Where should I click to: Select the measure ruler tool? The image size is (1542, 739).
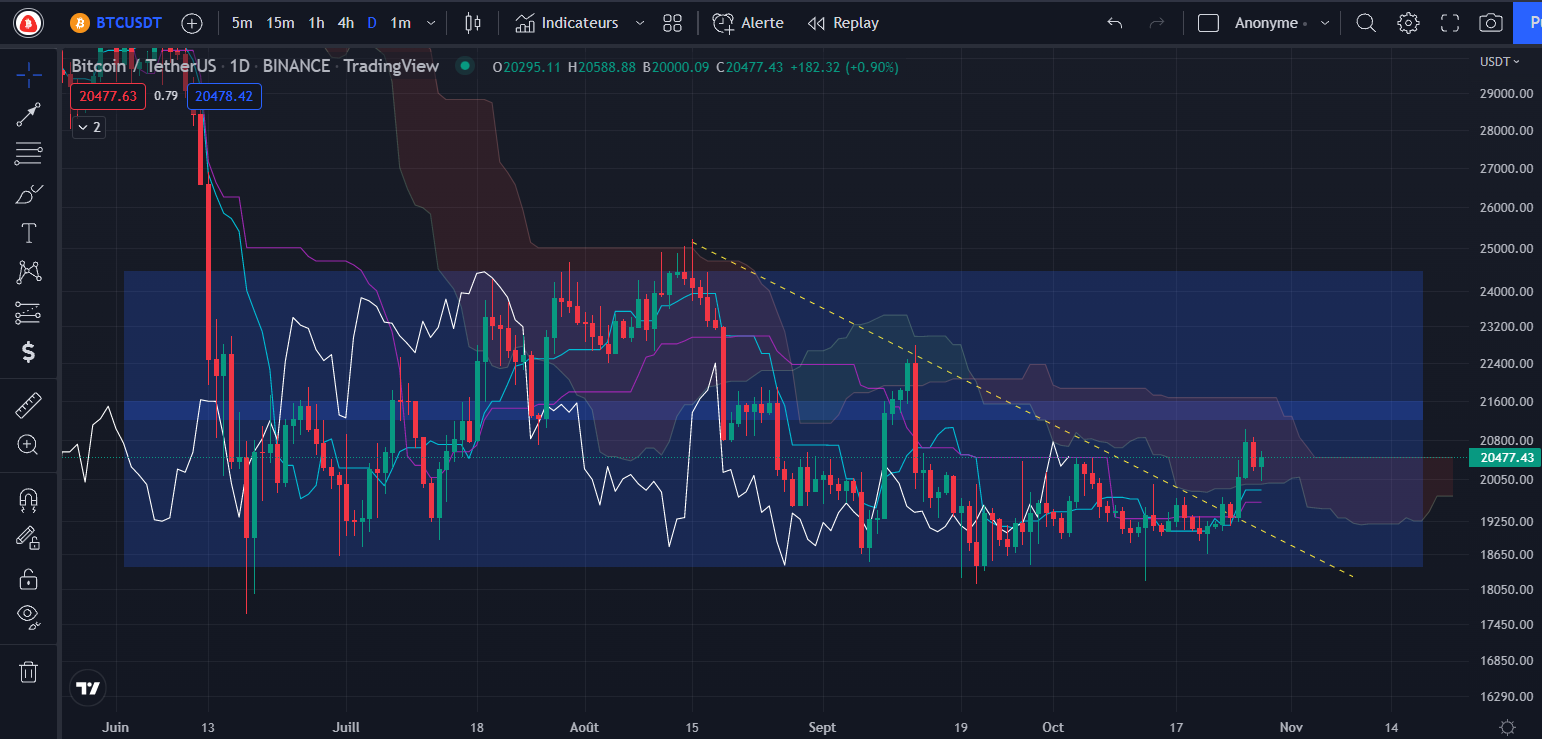tap(28, 404)
